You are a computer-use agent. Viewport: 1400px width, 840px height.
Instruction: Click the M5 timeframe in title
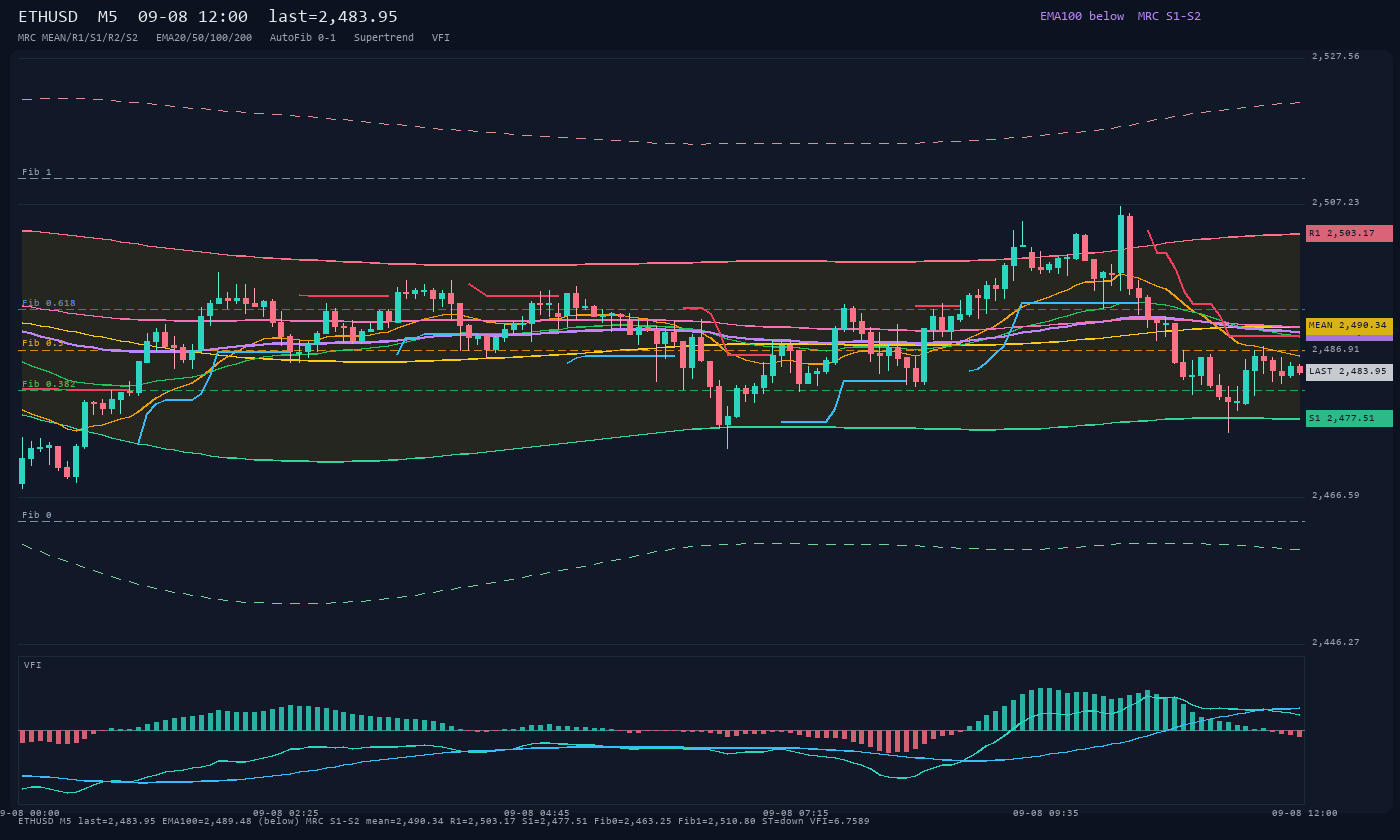pyautogui.click(x=108, y=17)
